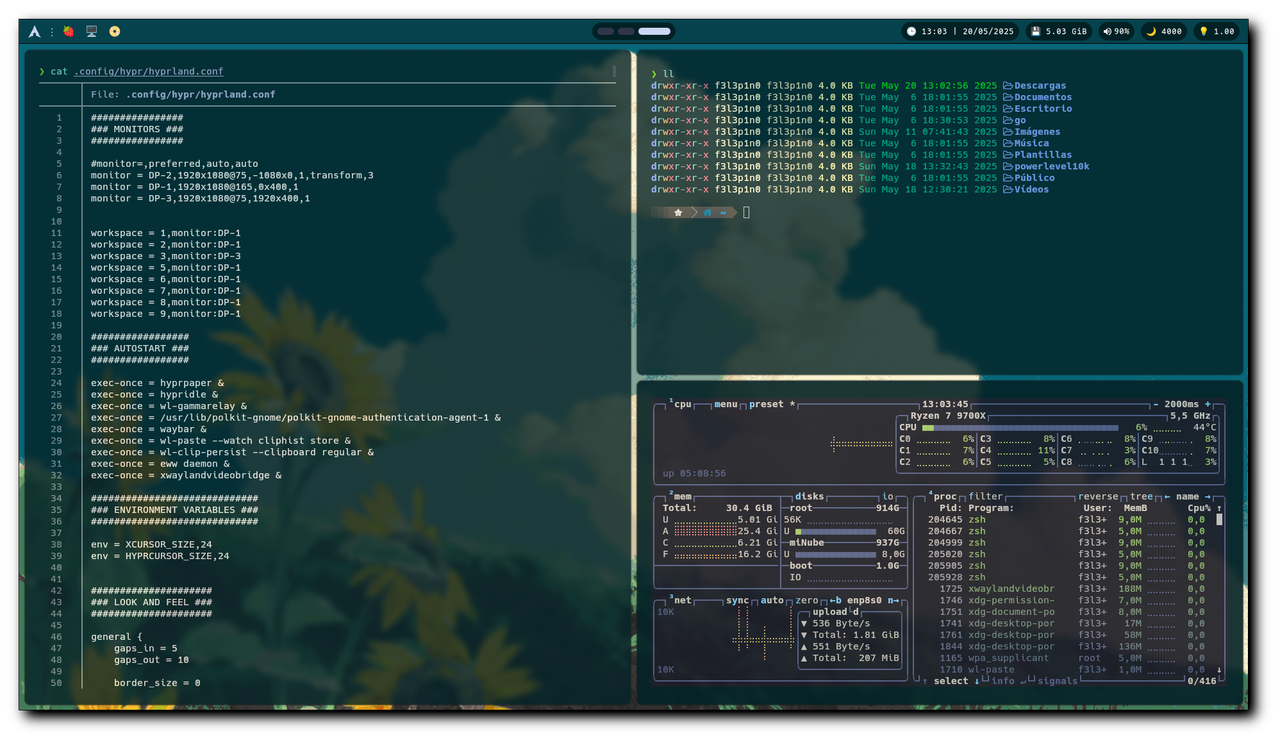Click the strawberry icon in the top bar
The image size is (1280, 742).
coord(68,31)
